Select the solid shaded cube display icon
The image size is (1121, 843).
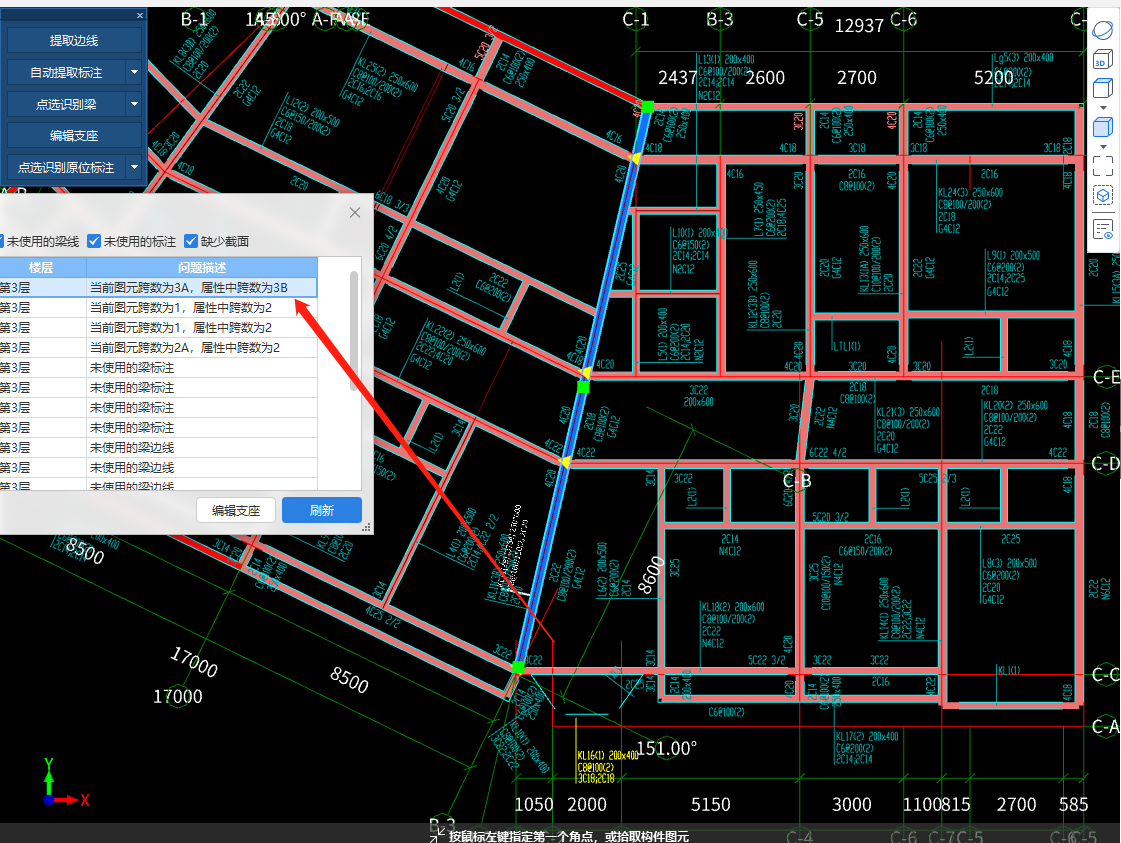(1103, 127)
